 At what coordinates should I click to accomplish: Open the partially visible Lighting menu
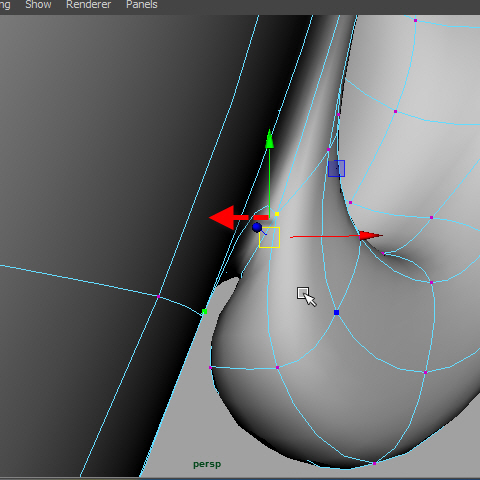(x=5, y=5)
